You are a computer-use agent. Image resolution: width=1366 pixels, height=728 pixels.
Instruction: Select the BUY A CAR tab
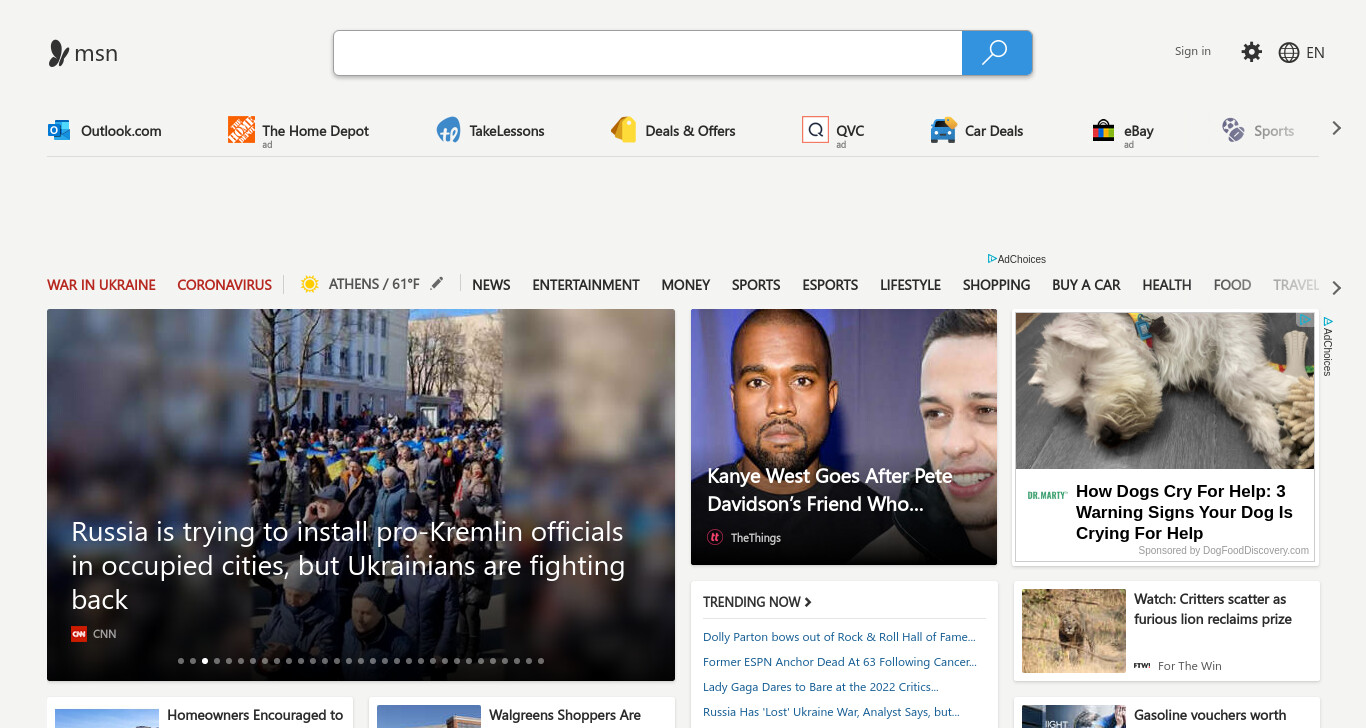pos(1086,285)
